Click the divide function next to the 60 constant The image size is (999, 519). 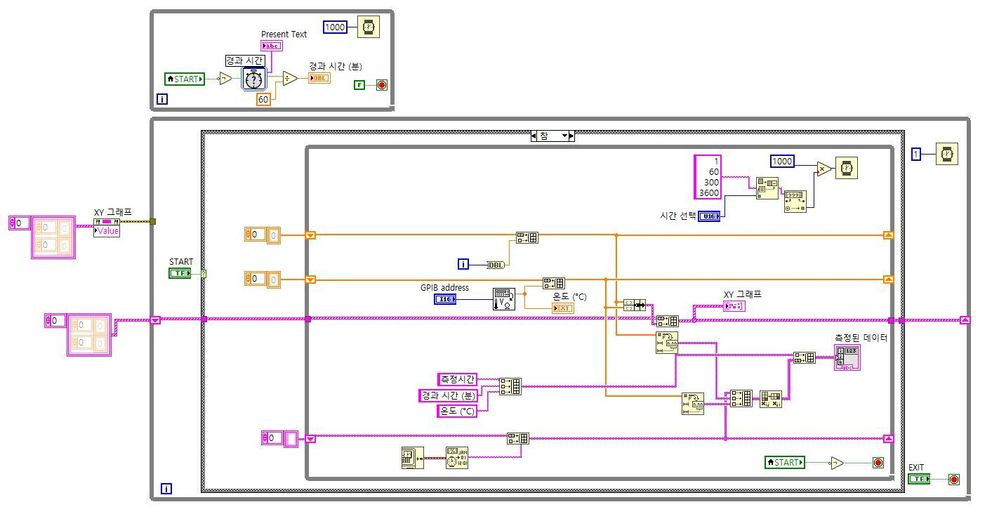(x=290, y=78)
